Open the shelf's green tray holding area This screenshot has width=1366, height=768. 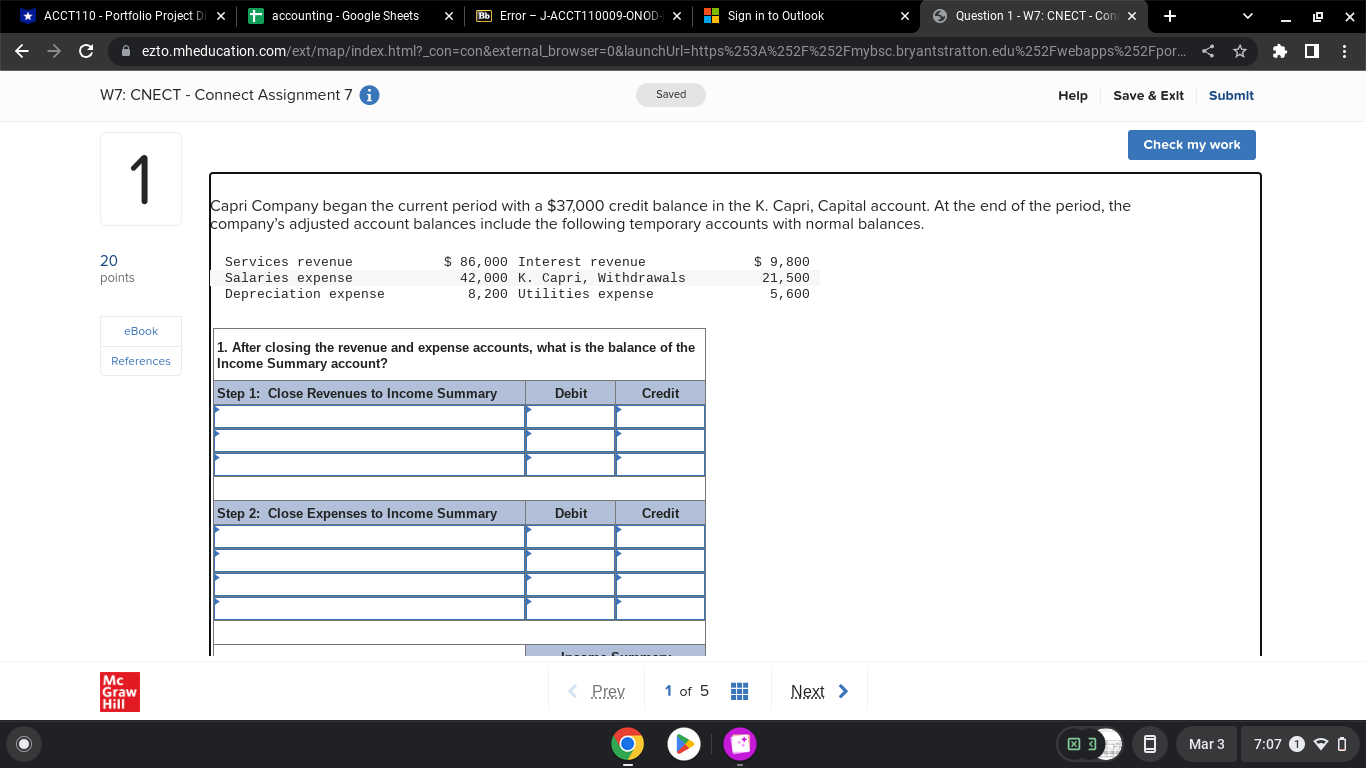[1090, 744]
